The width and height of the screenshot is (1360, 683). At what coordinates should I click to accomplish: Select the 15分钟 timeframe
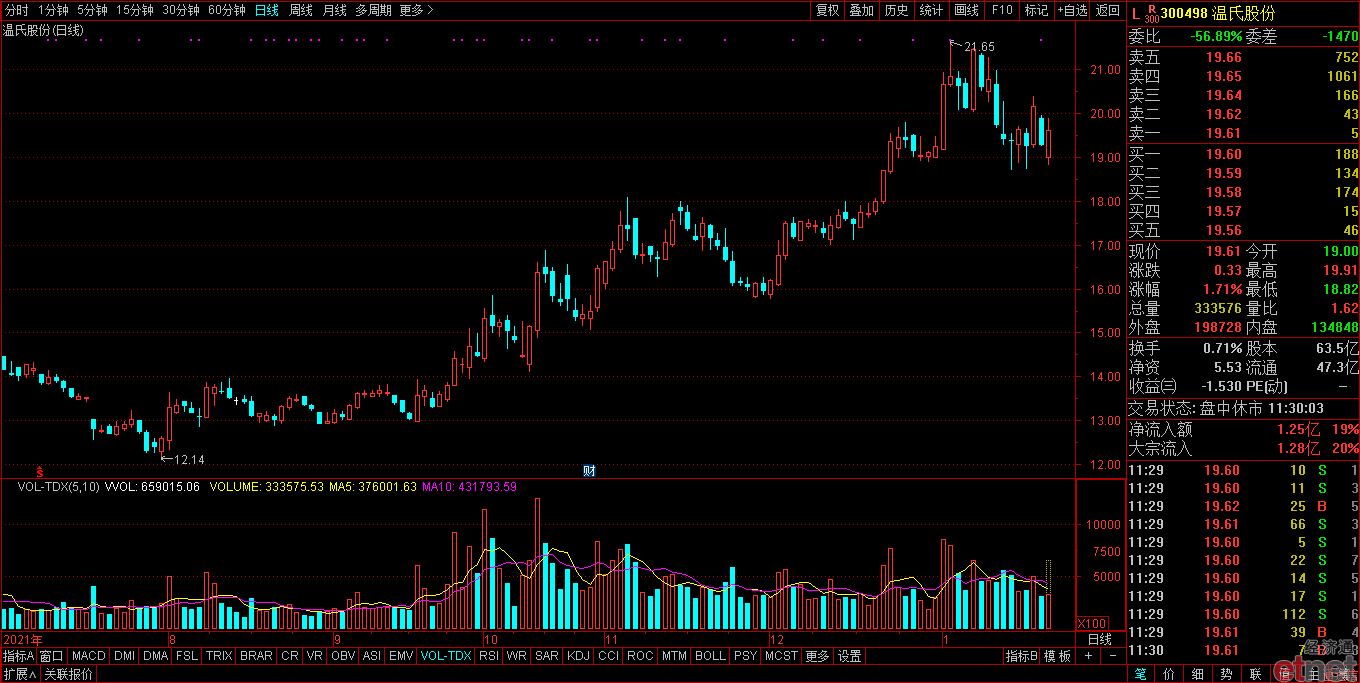[135, 10]
